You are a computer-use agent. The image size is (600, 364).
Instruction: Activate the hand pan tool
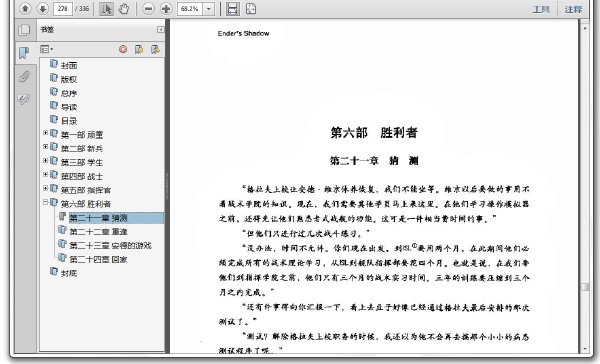click(x=124, y=8)
